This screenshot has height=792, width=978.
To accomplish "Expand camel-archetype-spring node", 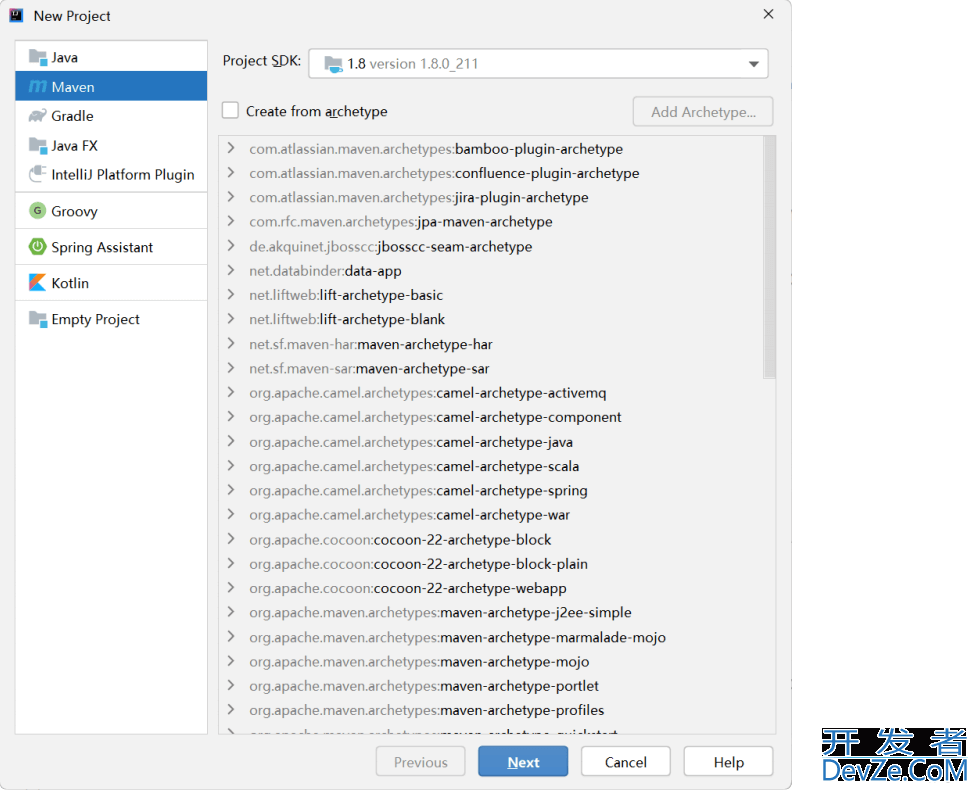I will (231, 490).
